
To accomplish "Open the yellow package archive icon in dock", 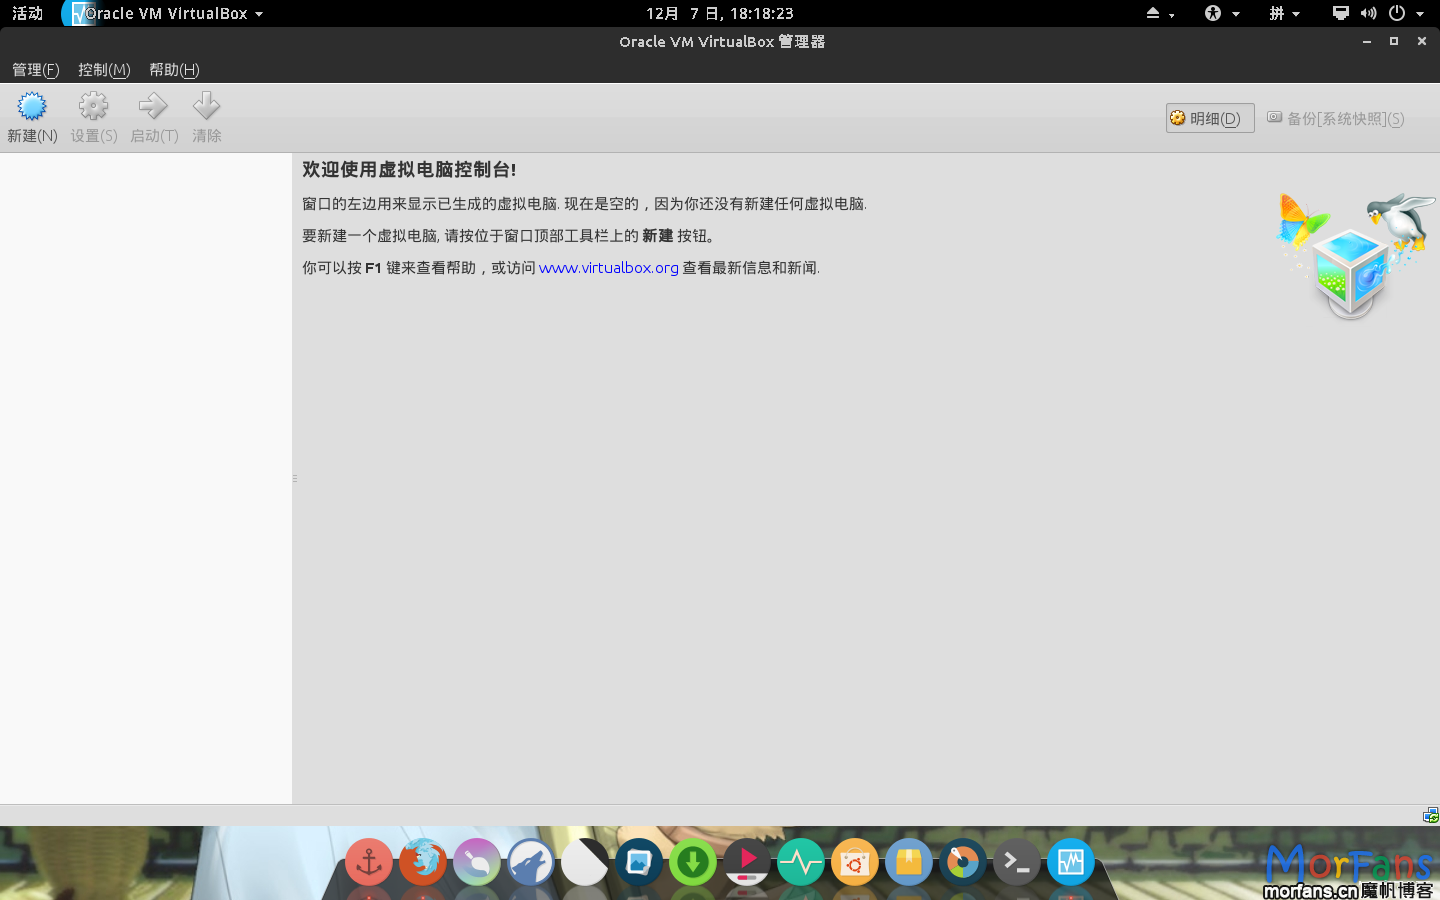I will pos(909,862).
